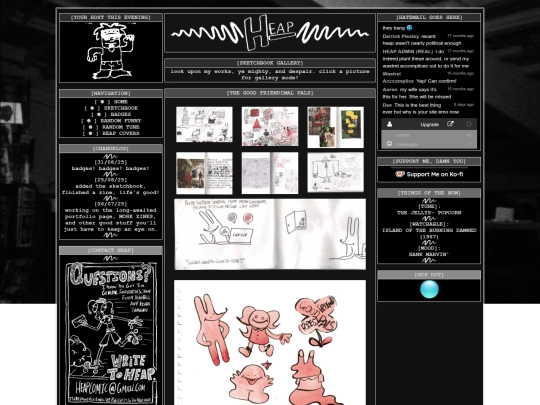Open the rabbit with laptop sketch spread

tap(270, 234)
